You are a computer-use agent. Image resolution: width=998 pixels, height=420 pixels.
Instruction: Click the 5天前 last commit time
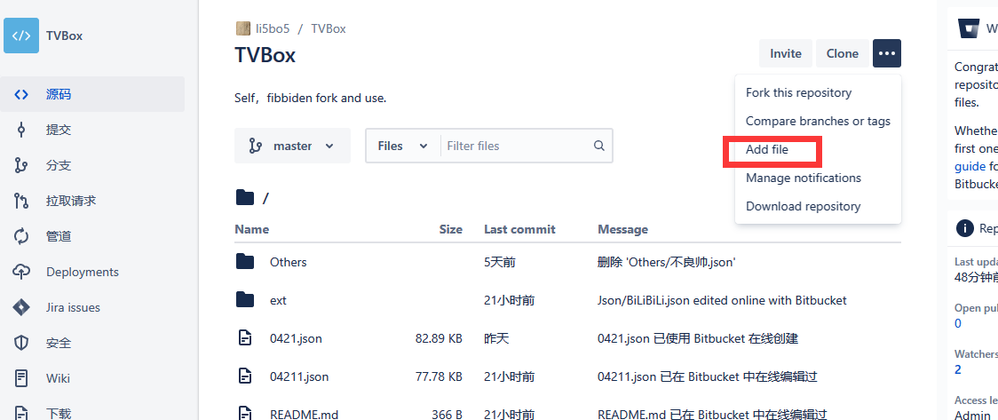pyautogui.click(x=500, y=262)
